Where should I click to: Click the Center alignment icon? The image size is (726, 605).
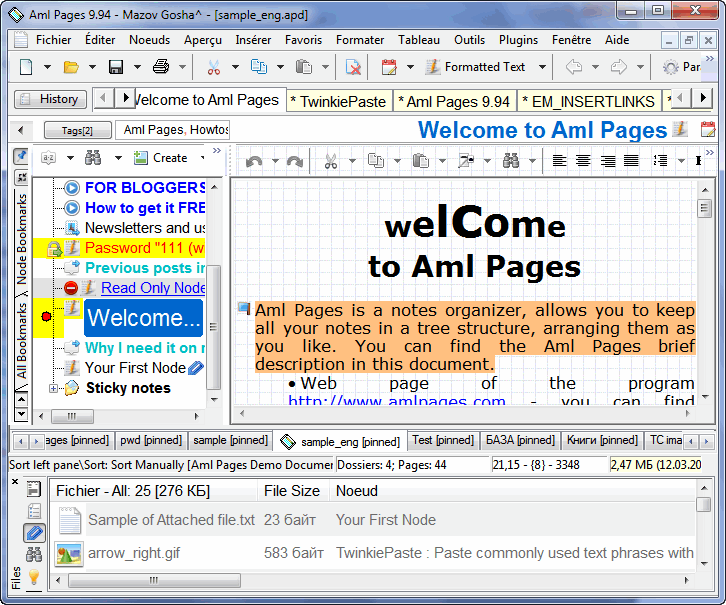tap(583, 161)
